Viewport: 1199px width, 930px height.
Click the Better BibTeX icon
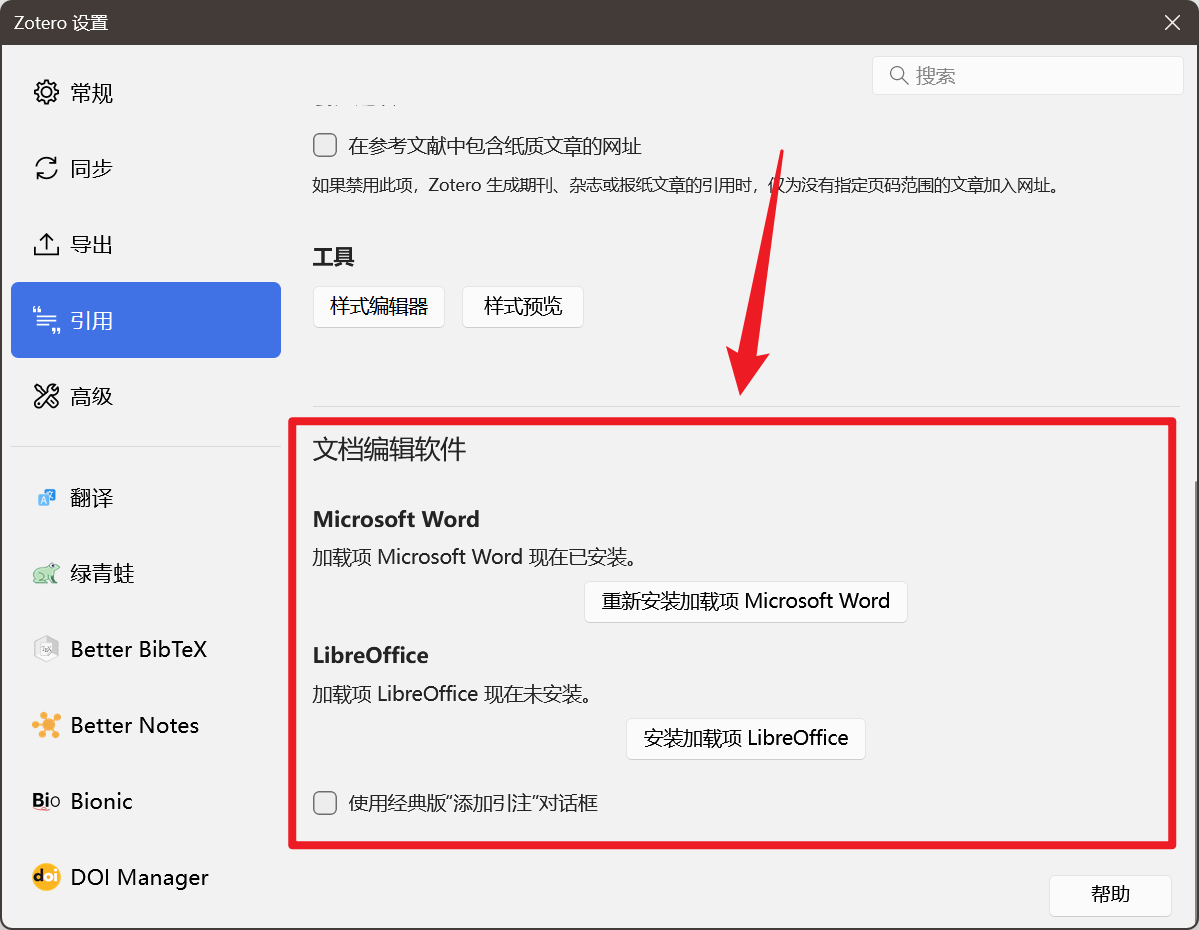click(x=46, y=650)
